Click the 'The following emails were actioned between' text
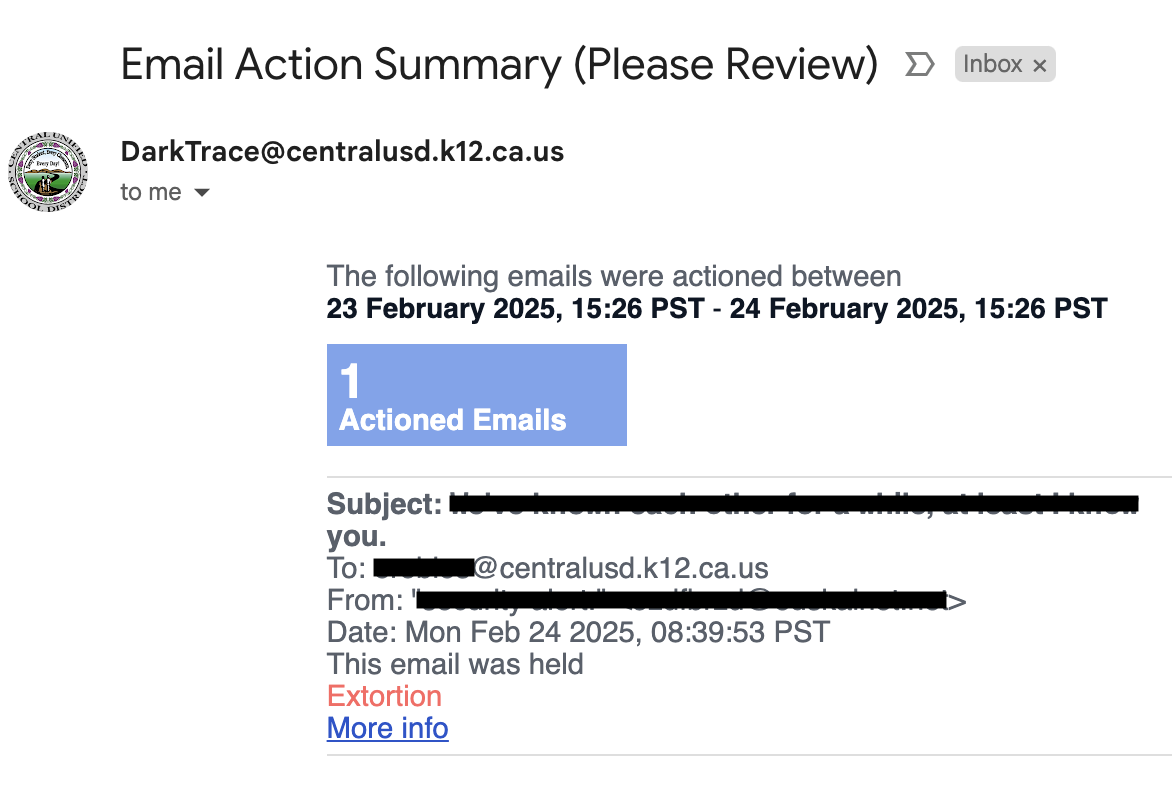 (x=614, y=276)
